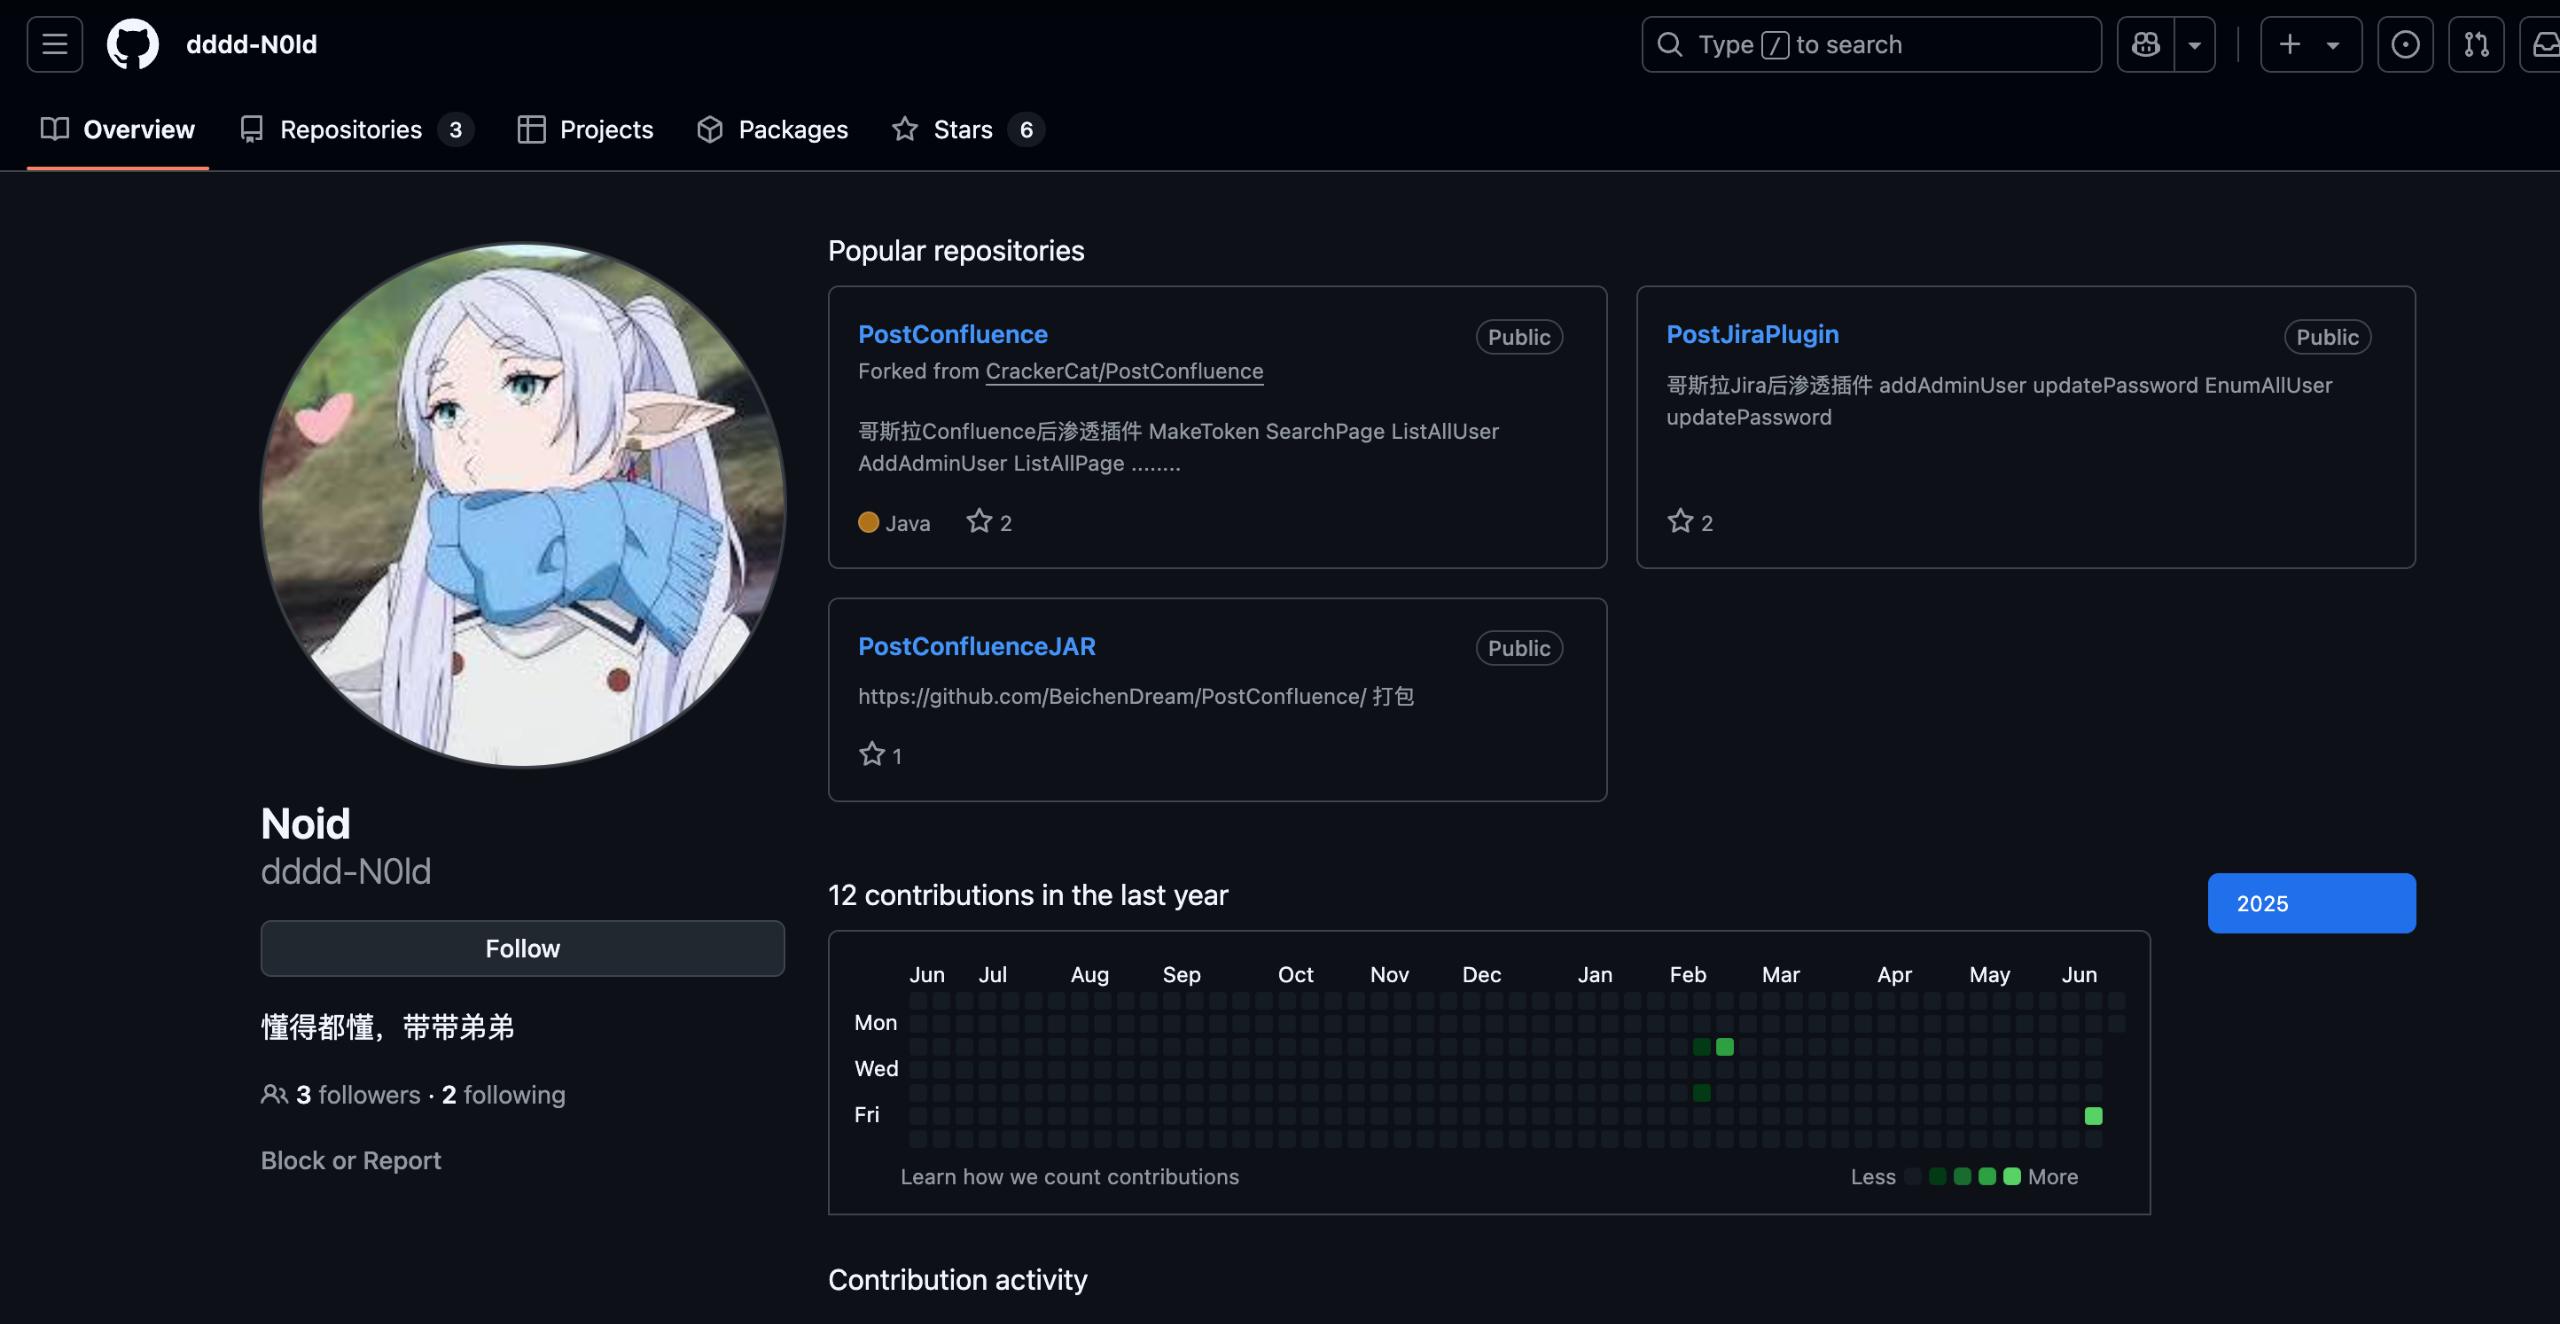Focus the Type / to search field
Viewport: 2560px width, 1324px height.
(1871, 44)
